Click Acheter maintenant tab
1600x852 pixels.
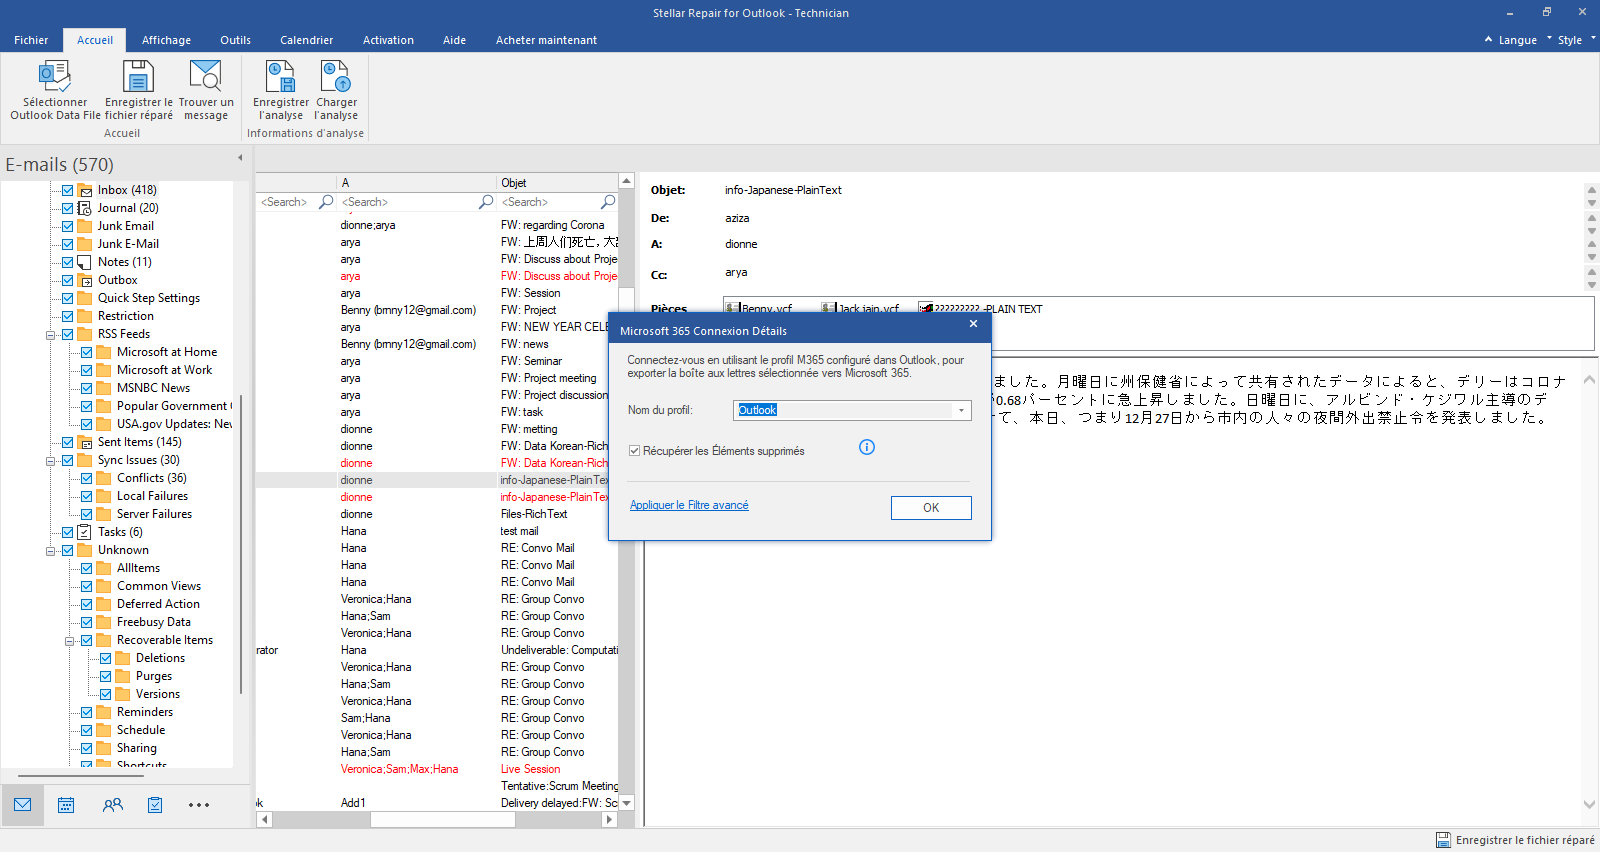[546, 40]
